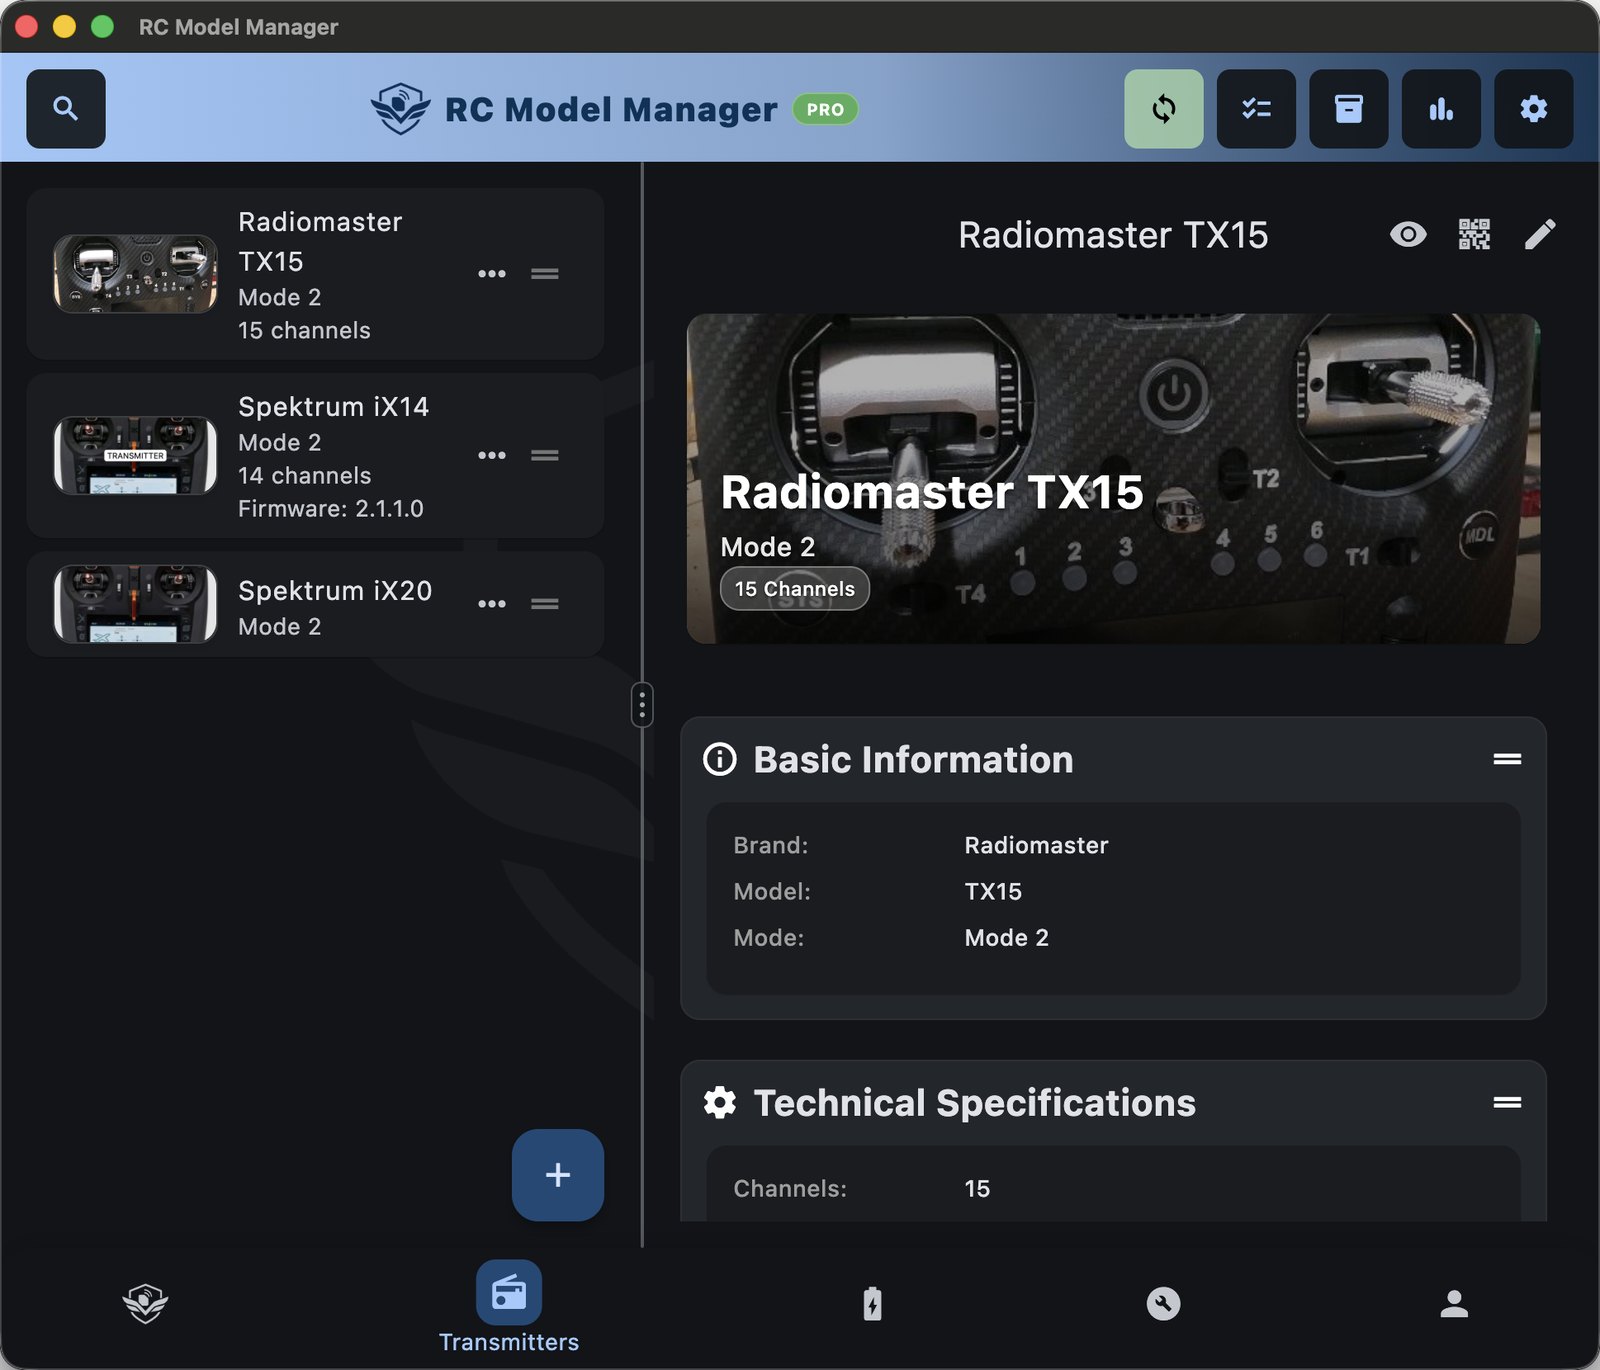This screenshot has width=1600, height=1370.
Task: Click drag handle of Spektrum iX20 row
Action: pyautogui.click(x=545, y=604)
